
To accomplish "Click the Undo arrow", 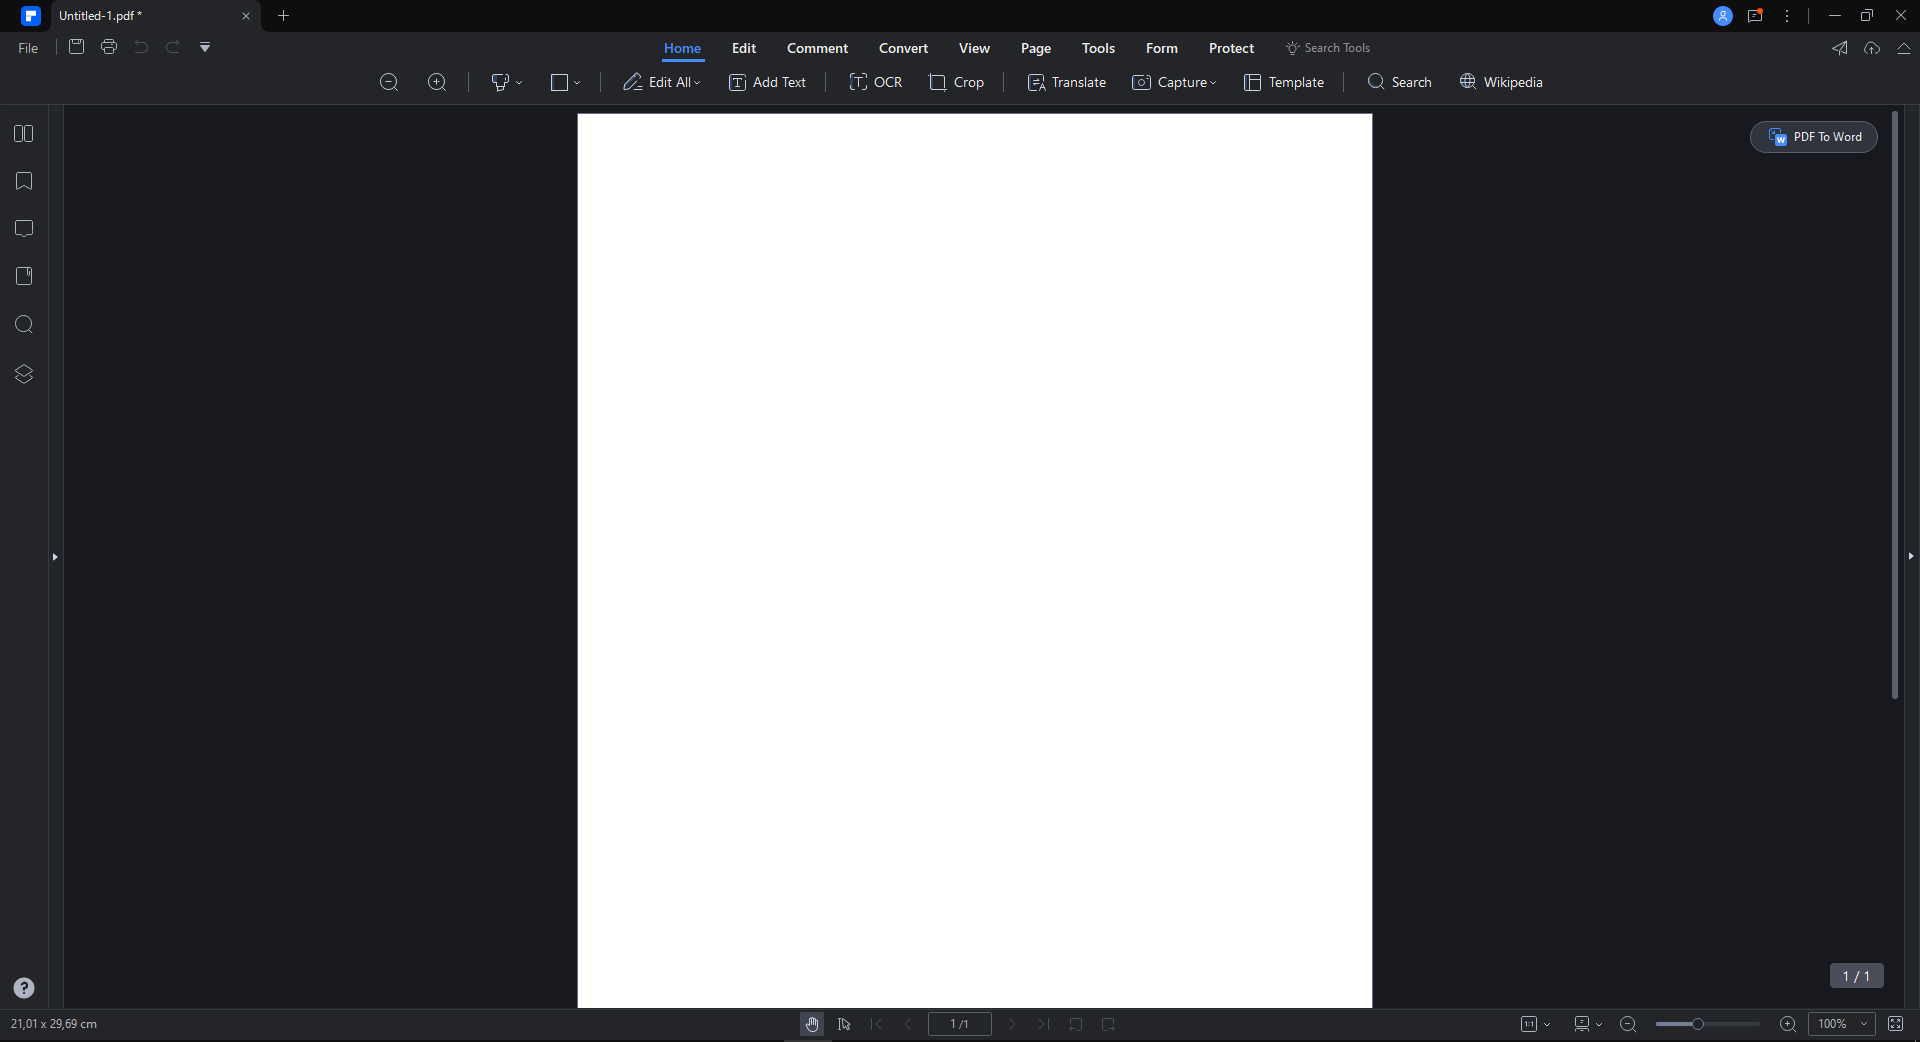I will pyautogui.click(x=141, y=47).
